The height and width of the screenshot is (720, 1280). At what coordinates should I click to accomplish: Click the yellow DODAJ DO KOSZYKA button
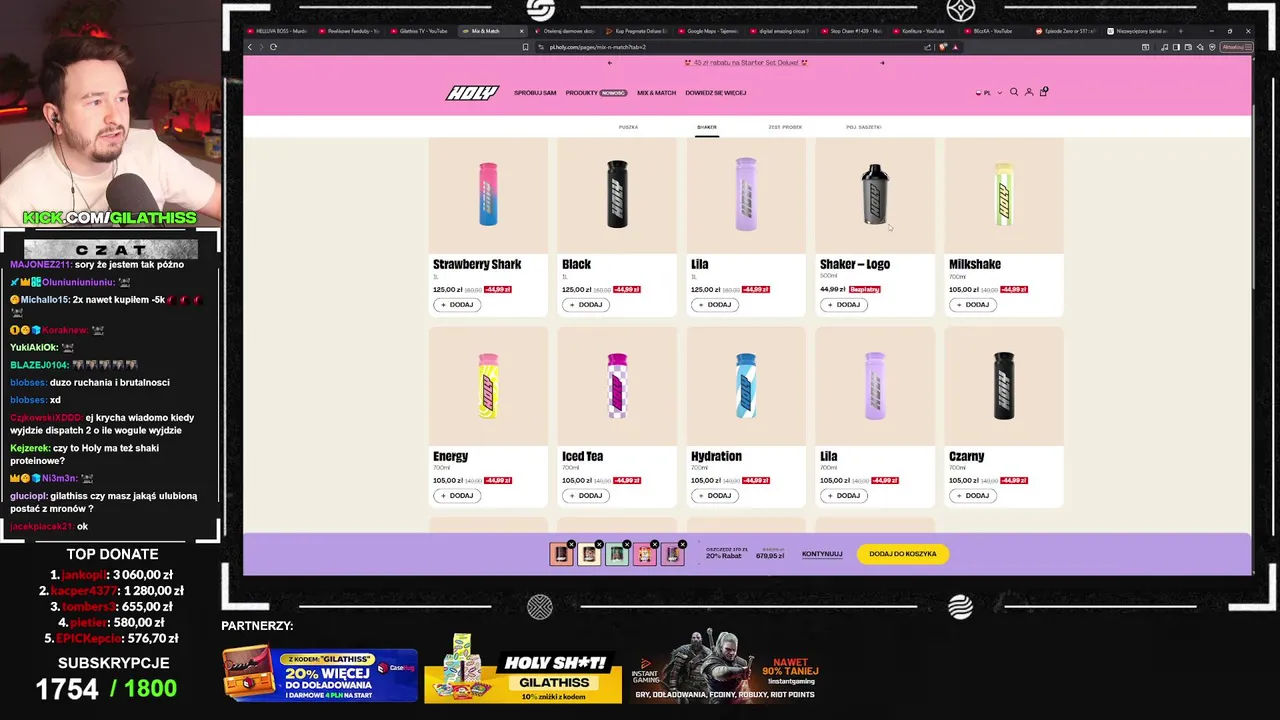tap(903, 554)
